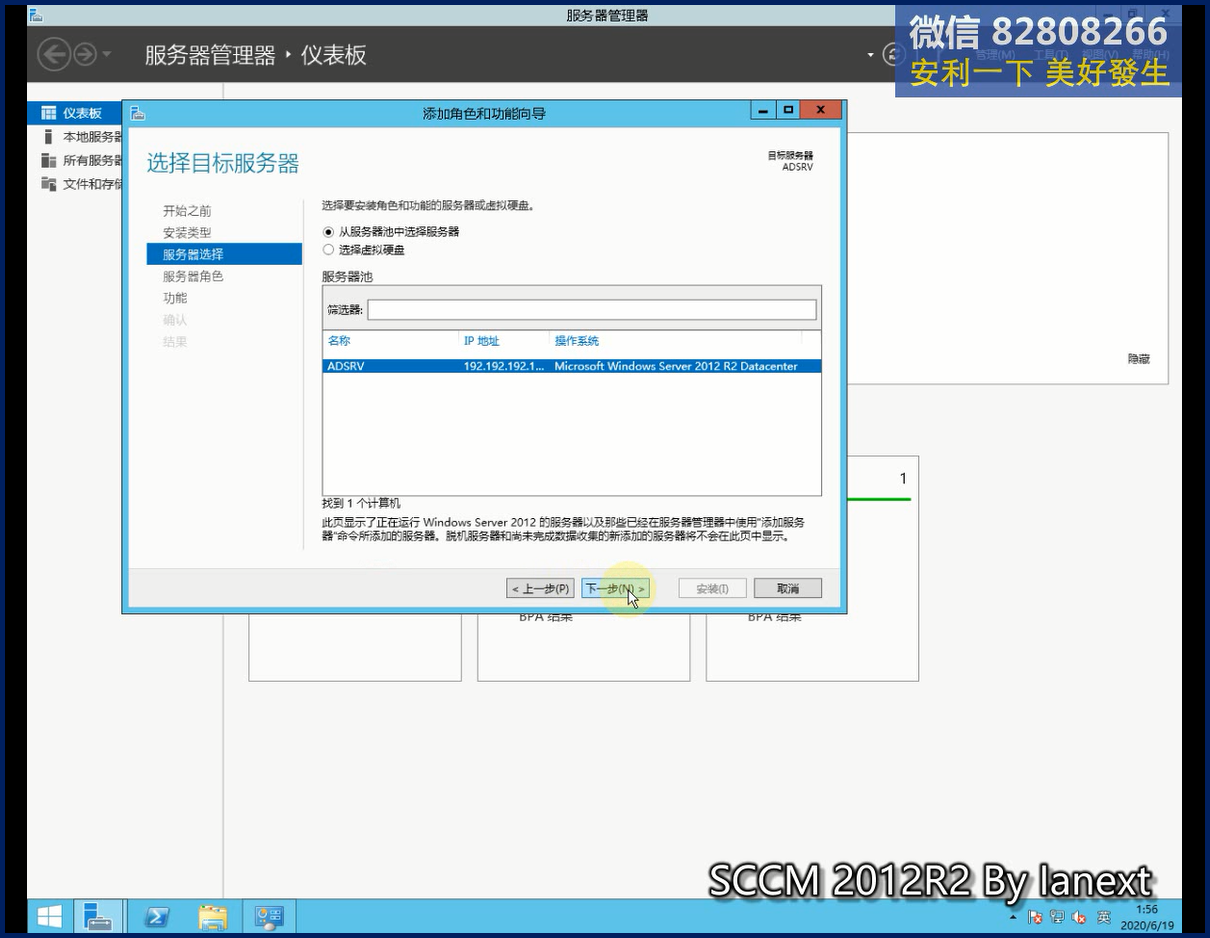1210x938 pixels.
Task: Launch PowerShell from the taskbar
Action: pyautogui.click(x=157, y=916)
